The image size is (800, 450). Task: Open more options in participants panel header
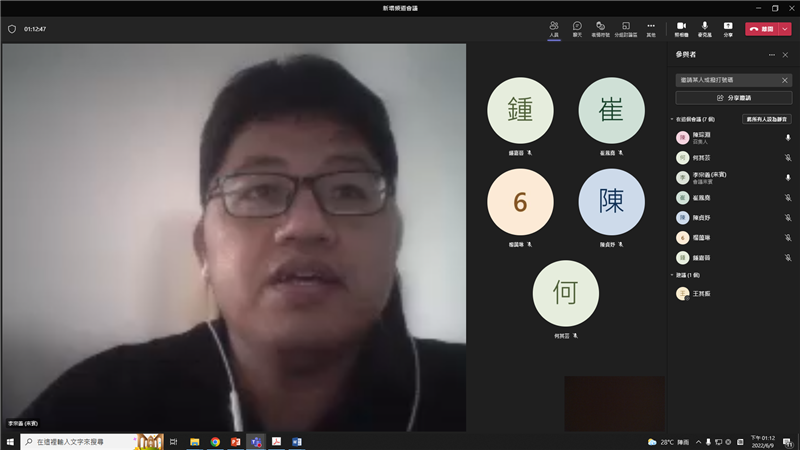(x=771, y=55)
